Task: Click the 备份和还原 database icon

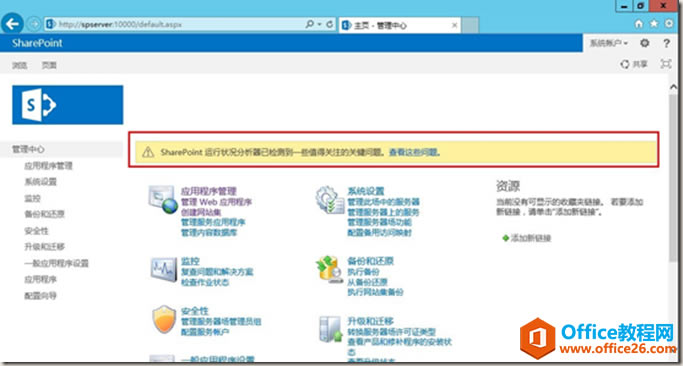Action: [330, 270]
